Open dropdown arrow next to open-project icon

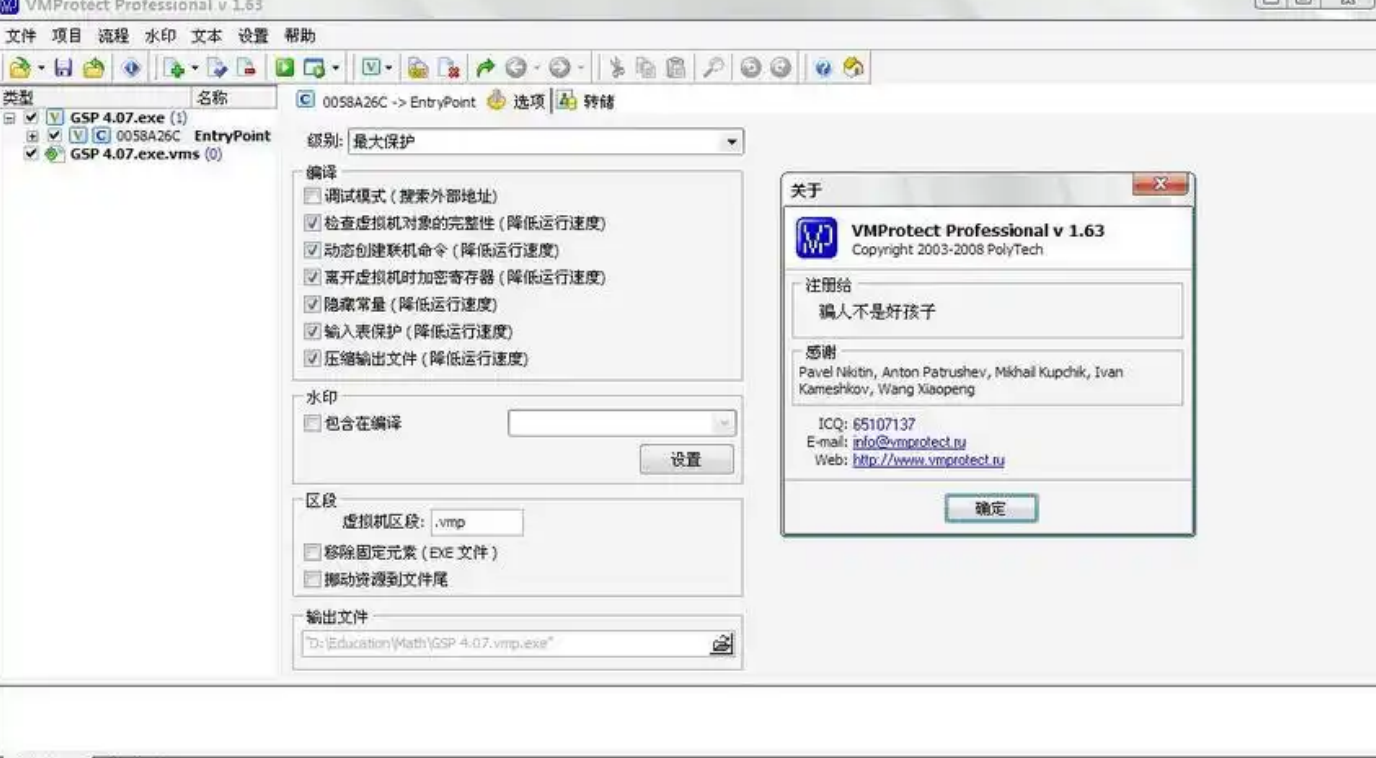click(x=42, y=68)
